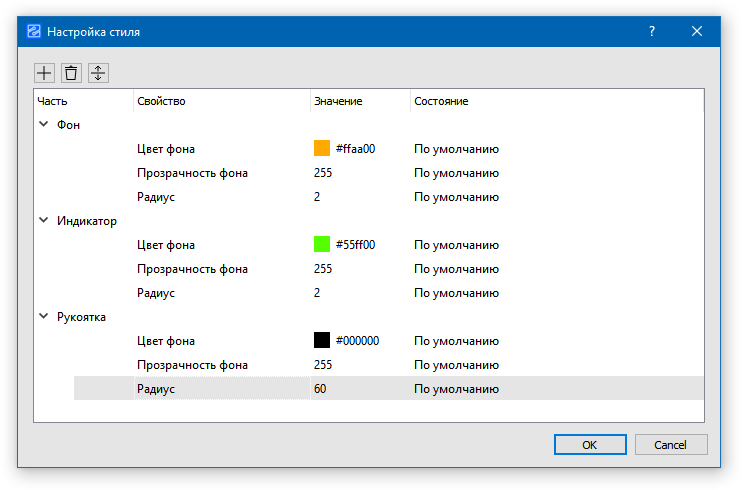Click the app icon in the title bar

click(33, 31)
